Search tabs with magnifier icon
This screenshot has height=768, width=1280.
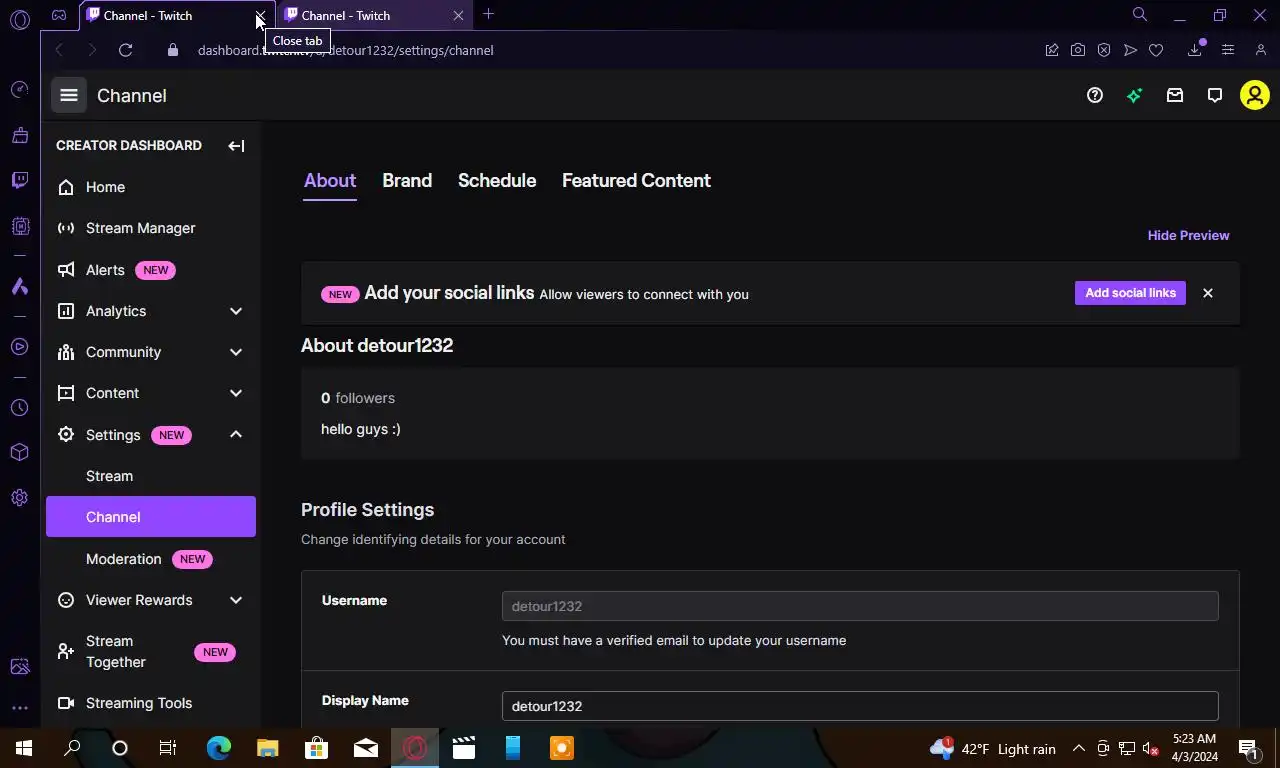click(x=1139, y=14)
